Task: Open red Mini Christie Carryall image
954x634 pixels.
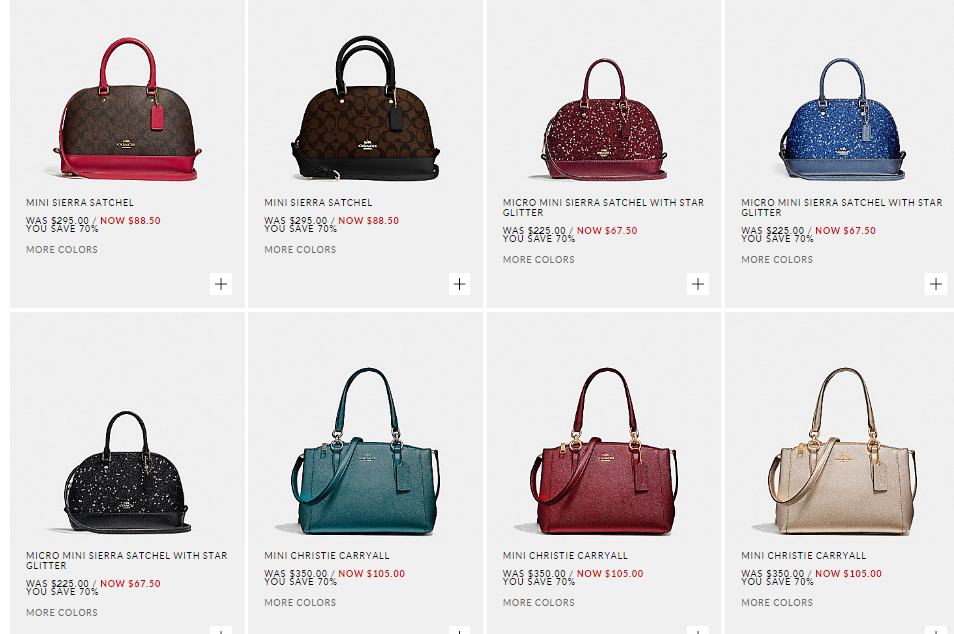Action: pyautogui.click(x=604, y=451)
